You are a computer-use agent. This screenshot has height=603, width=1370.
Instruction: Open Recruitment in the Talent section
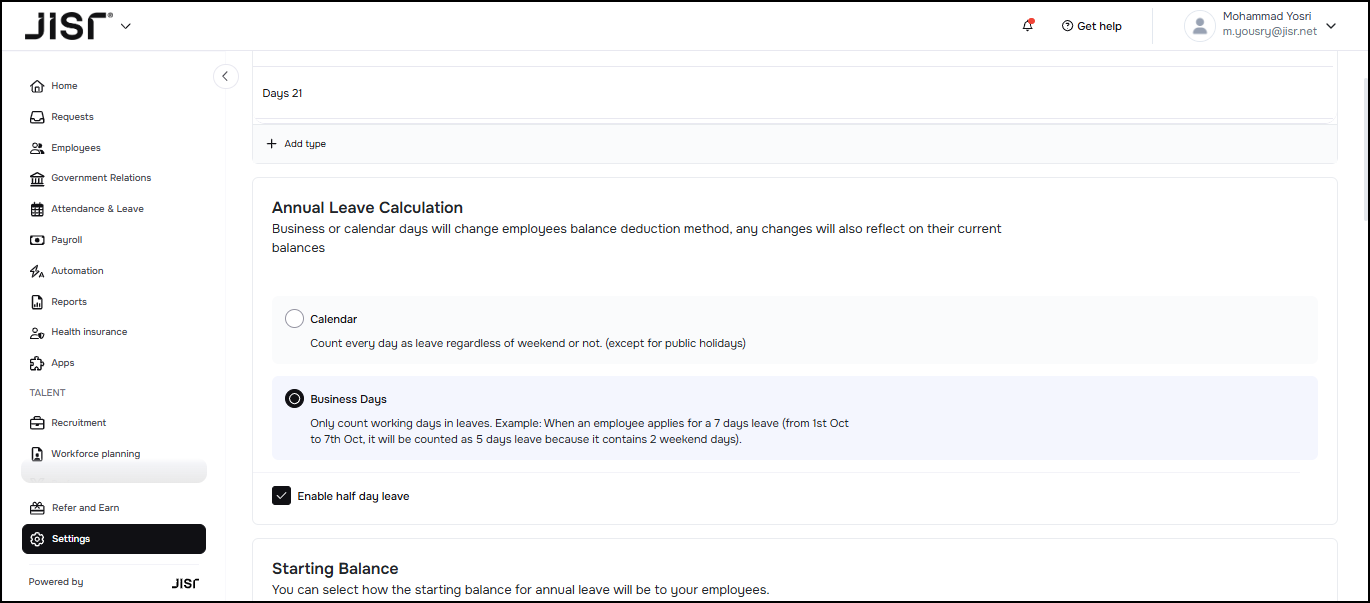tap(78, 423)
